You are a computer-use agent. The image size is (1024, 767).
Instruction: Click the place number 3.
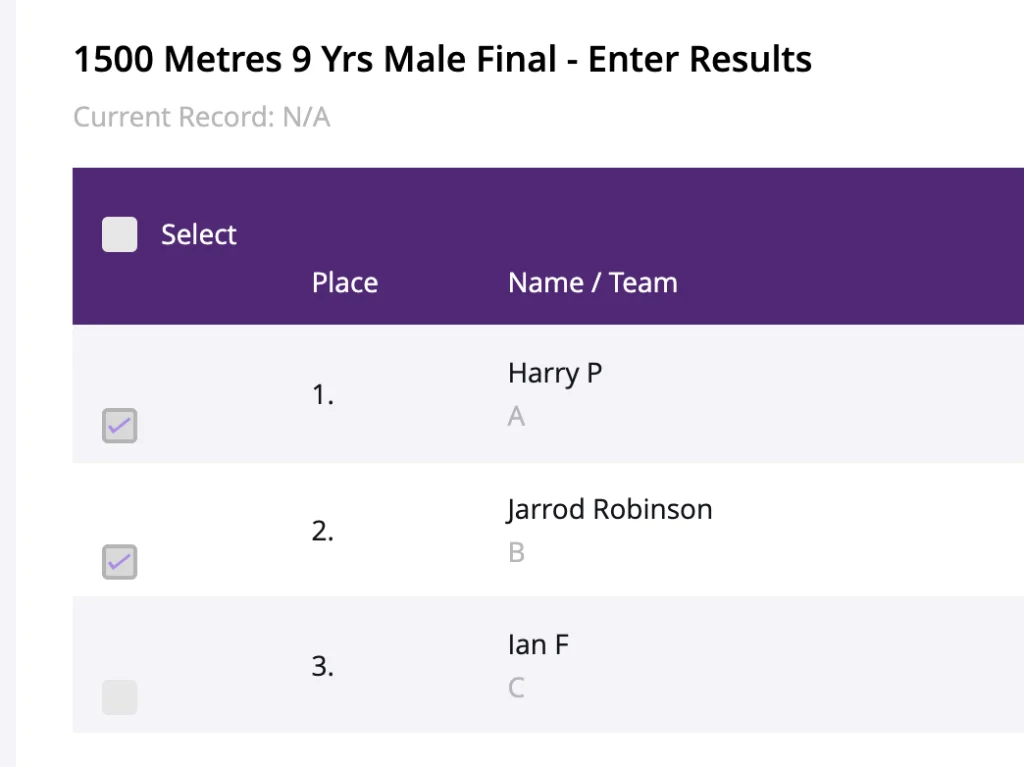click(323, 666)
